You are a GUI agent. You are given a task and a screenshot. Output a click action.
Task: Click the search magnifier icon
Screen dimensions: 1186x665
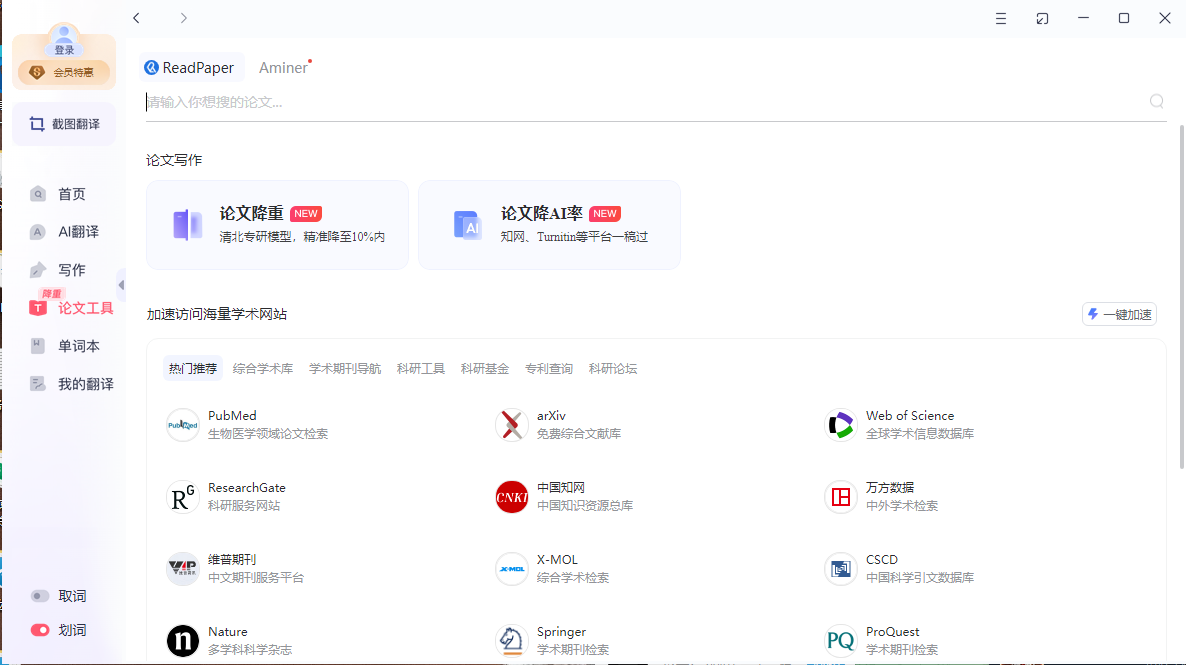tap(1157, 101)
